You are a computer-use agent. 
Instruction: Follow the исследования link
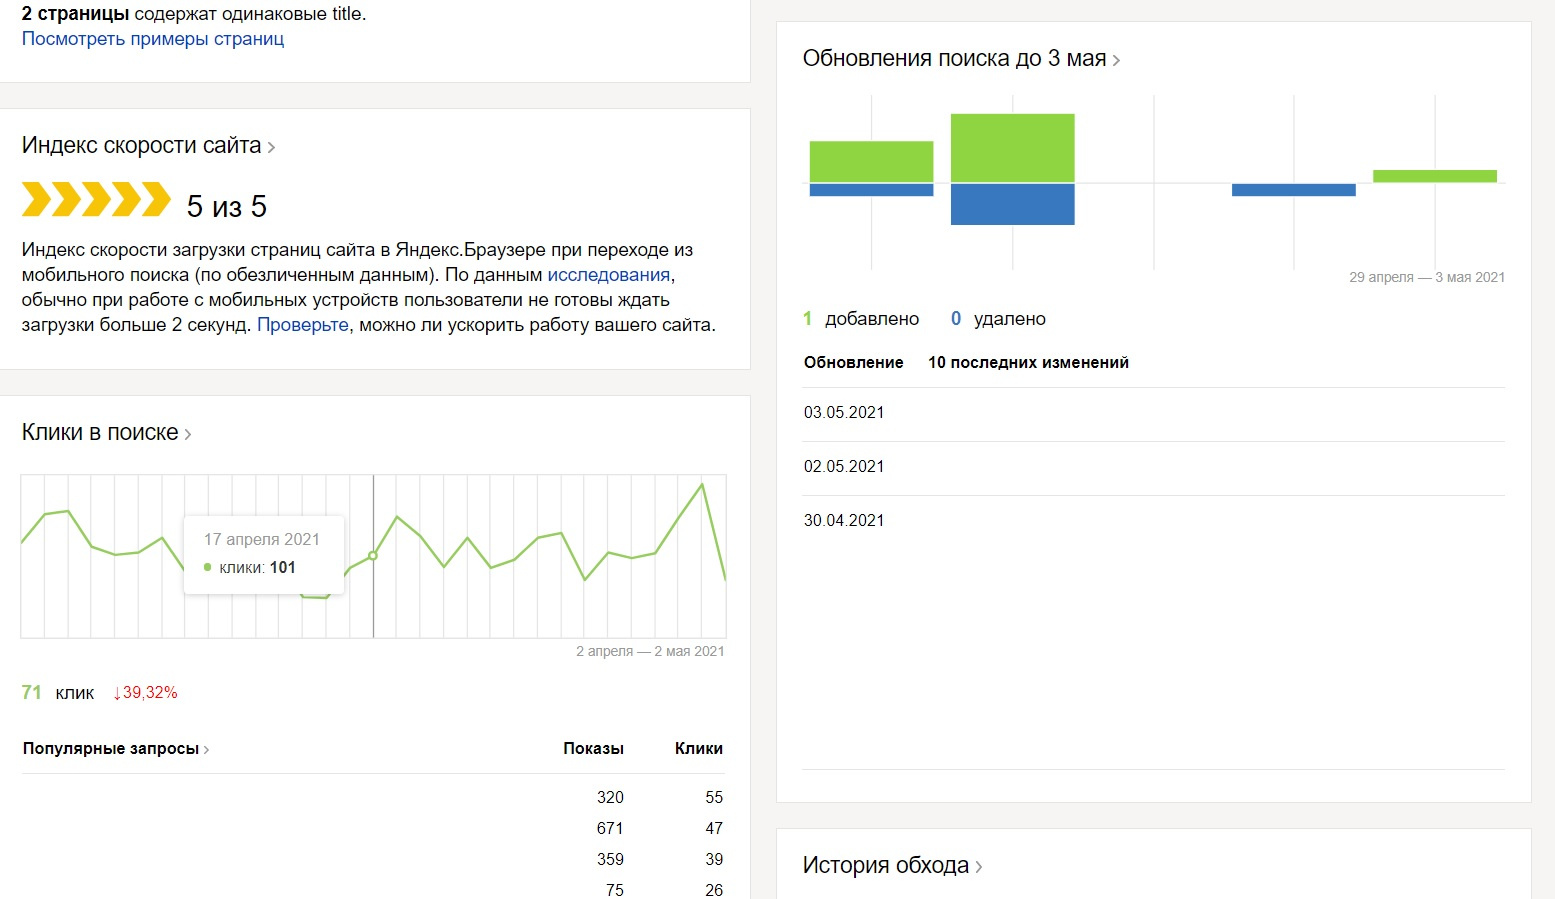tap(608, 275)
